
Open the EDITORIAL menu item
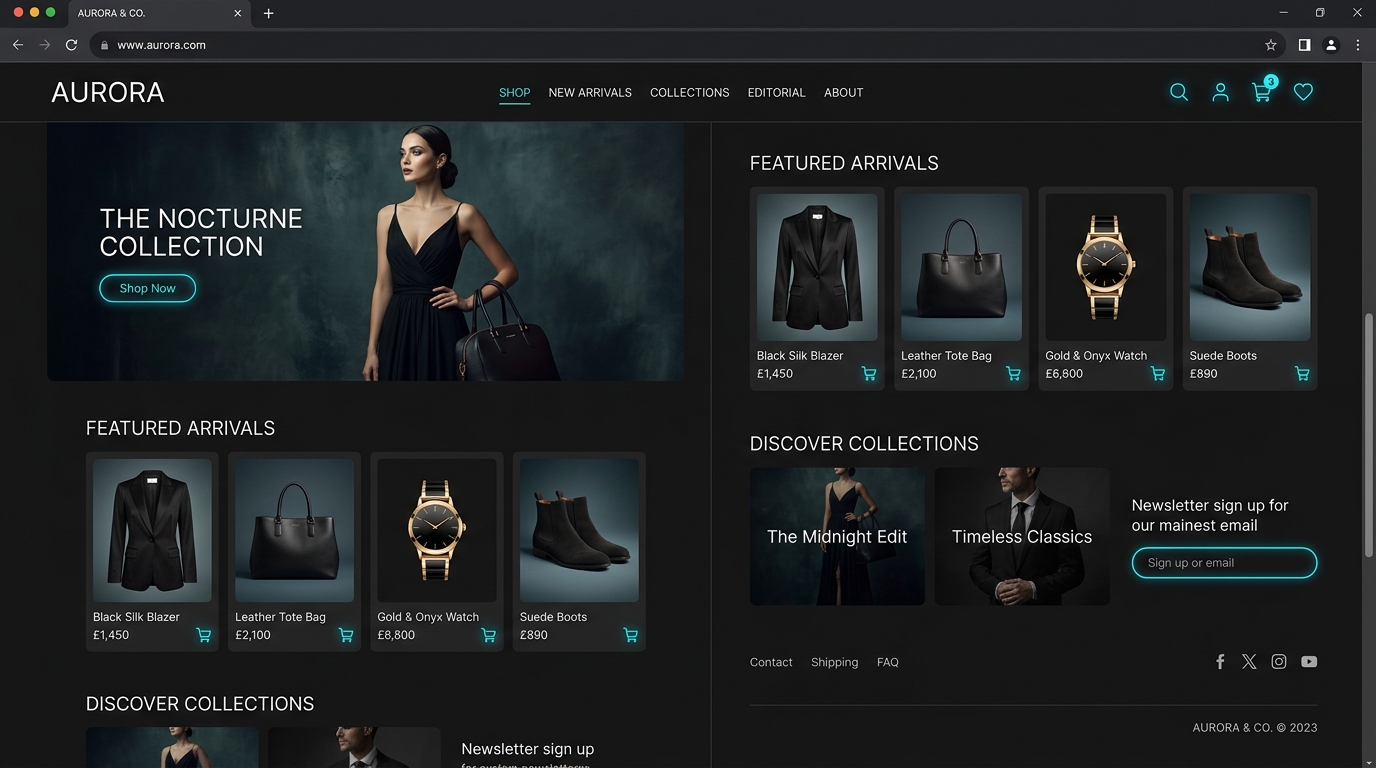pyautogui.click(x=777, y=93)
